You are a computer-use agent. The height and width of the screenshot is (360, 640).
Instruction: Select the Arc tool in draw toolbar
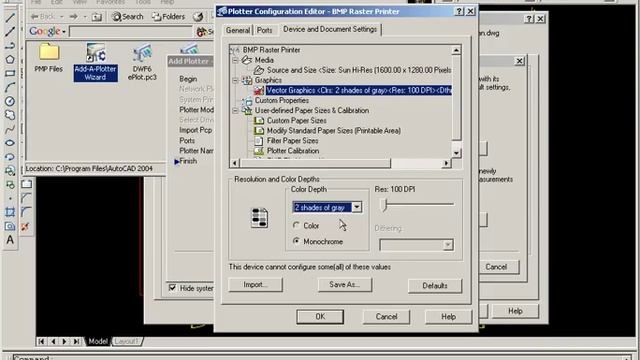pyautogui.click(x=10, y=87)
